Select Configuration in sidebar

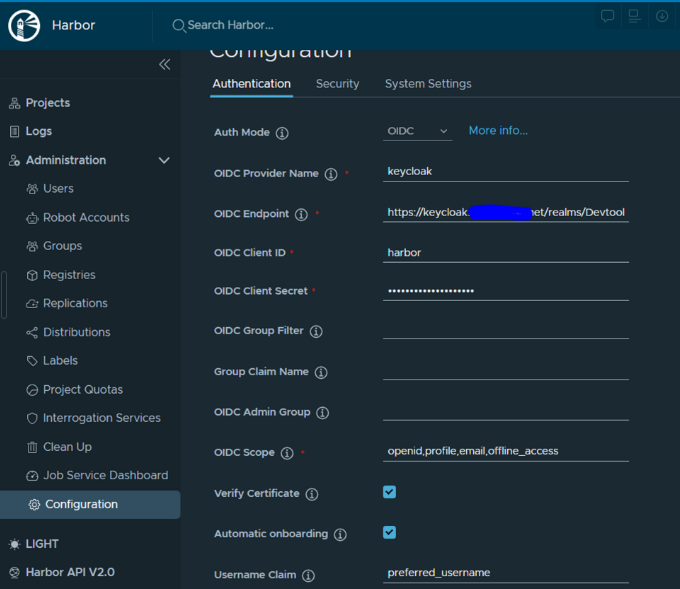pyautogui.click(x=90, y=504)
